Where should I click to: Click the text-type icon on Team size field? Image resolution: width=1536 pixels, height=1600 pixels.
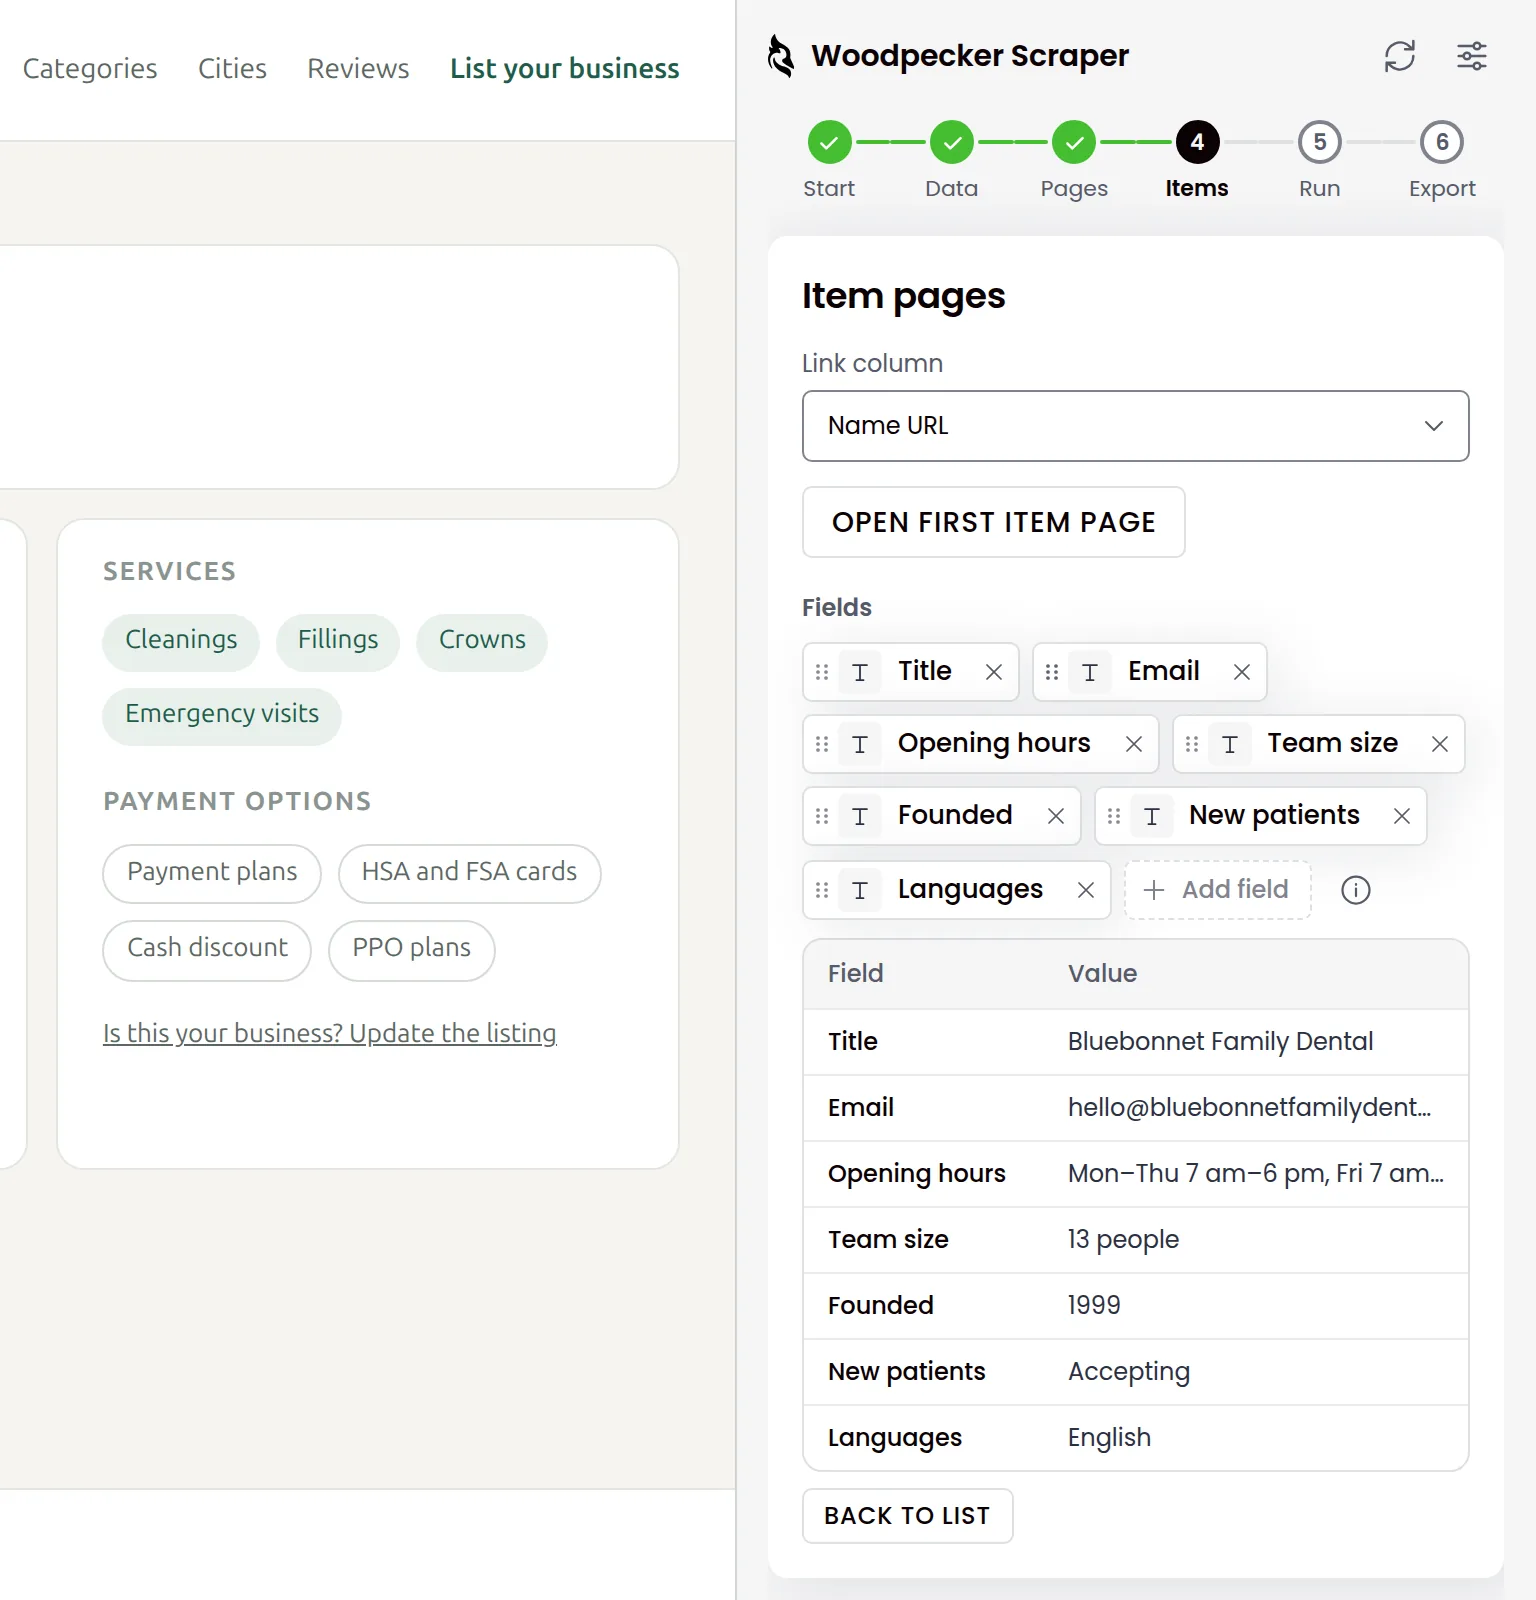(1230, 744)
